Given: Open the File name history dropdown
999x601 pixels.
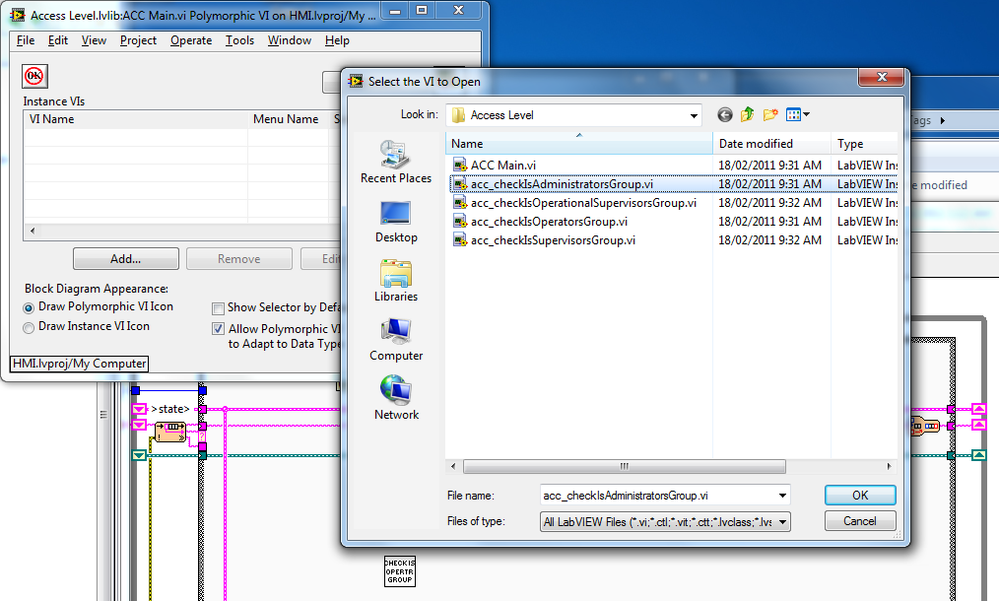Looking at the screenshot, I should (x=782, y=496).
